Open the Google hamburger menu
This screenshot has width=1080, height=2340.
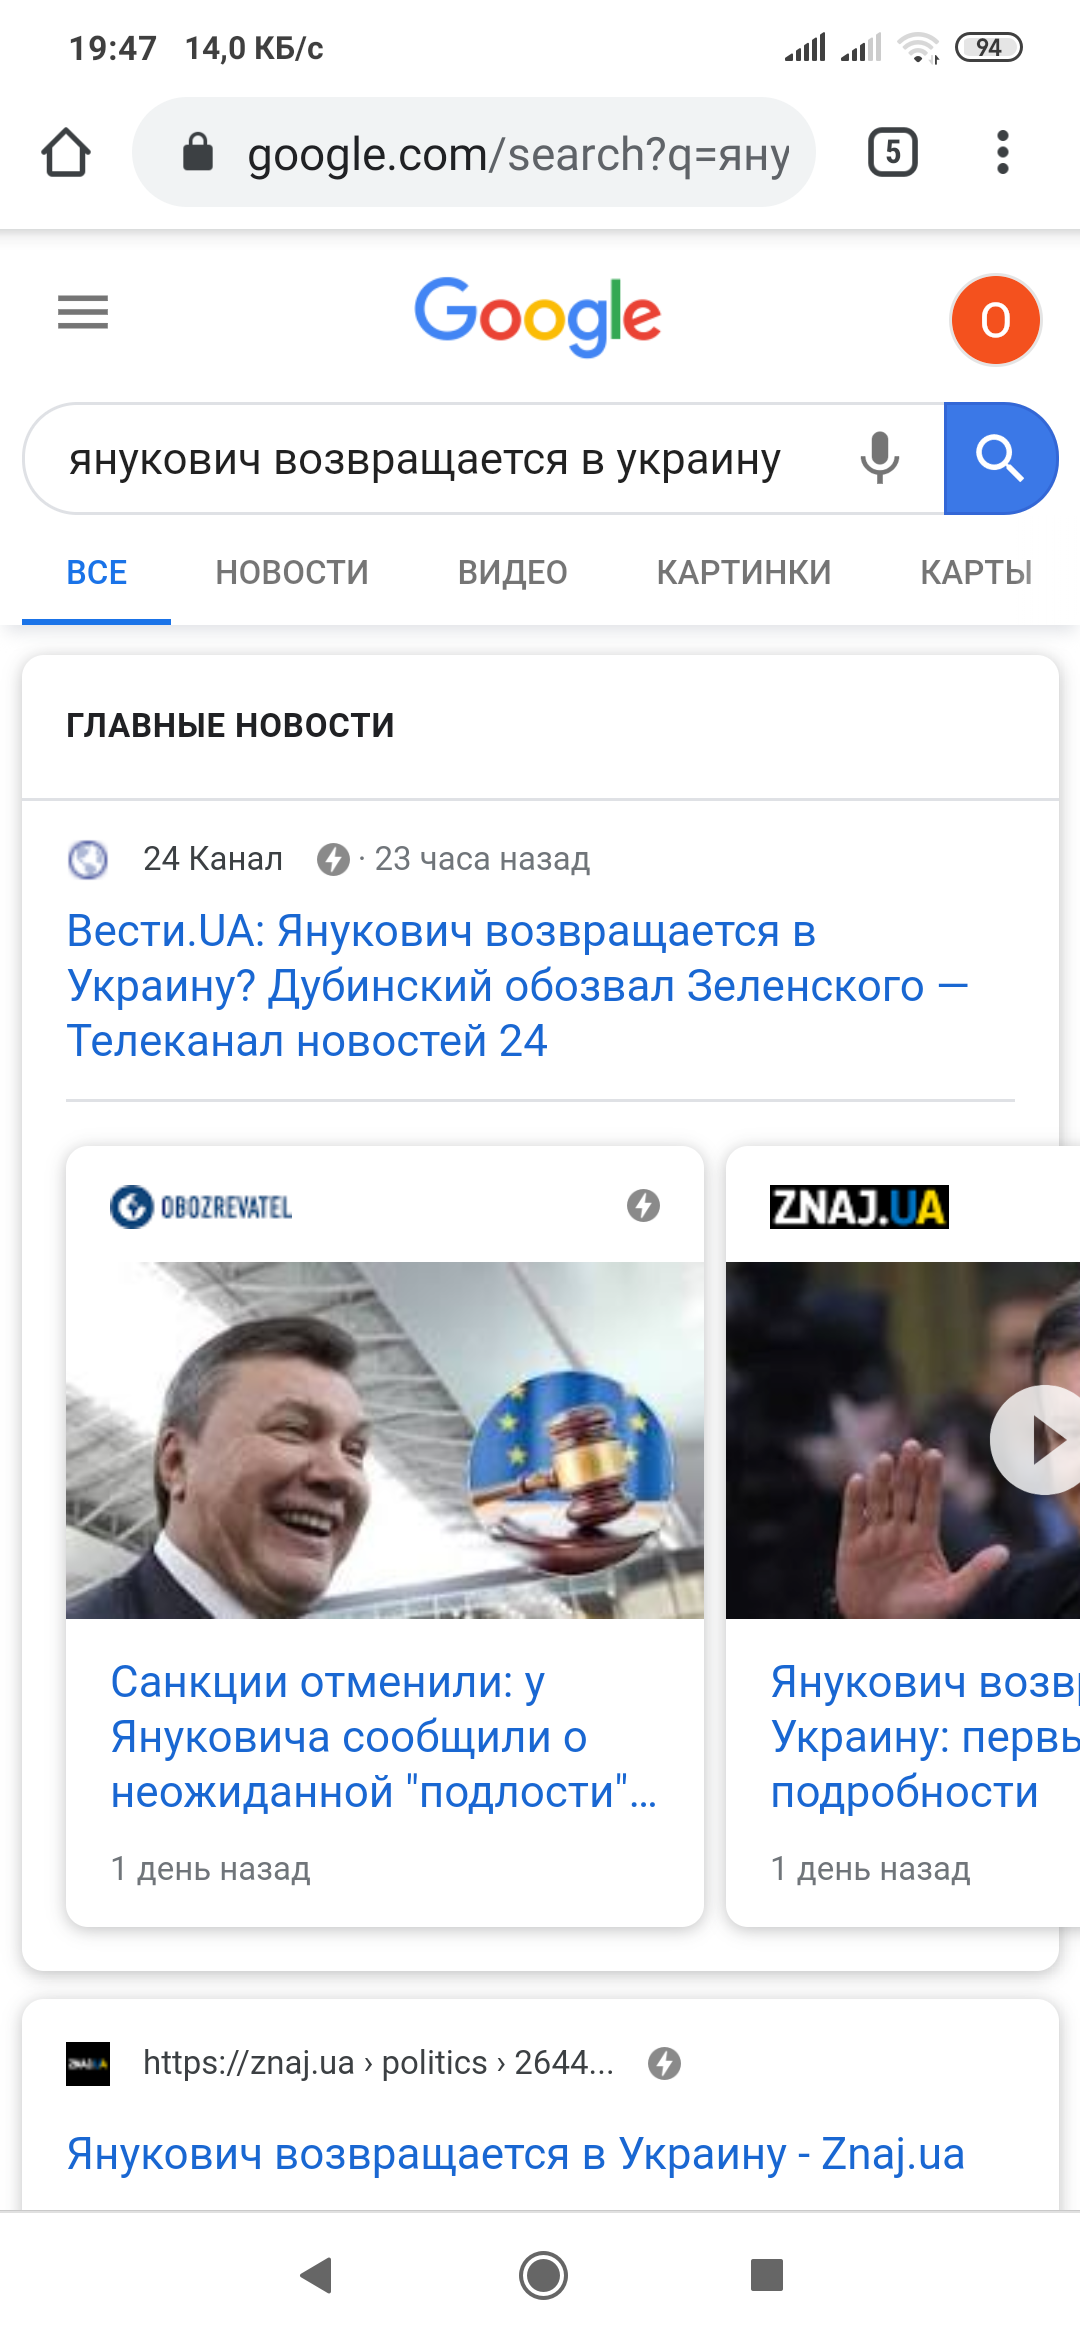(83, 313)
